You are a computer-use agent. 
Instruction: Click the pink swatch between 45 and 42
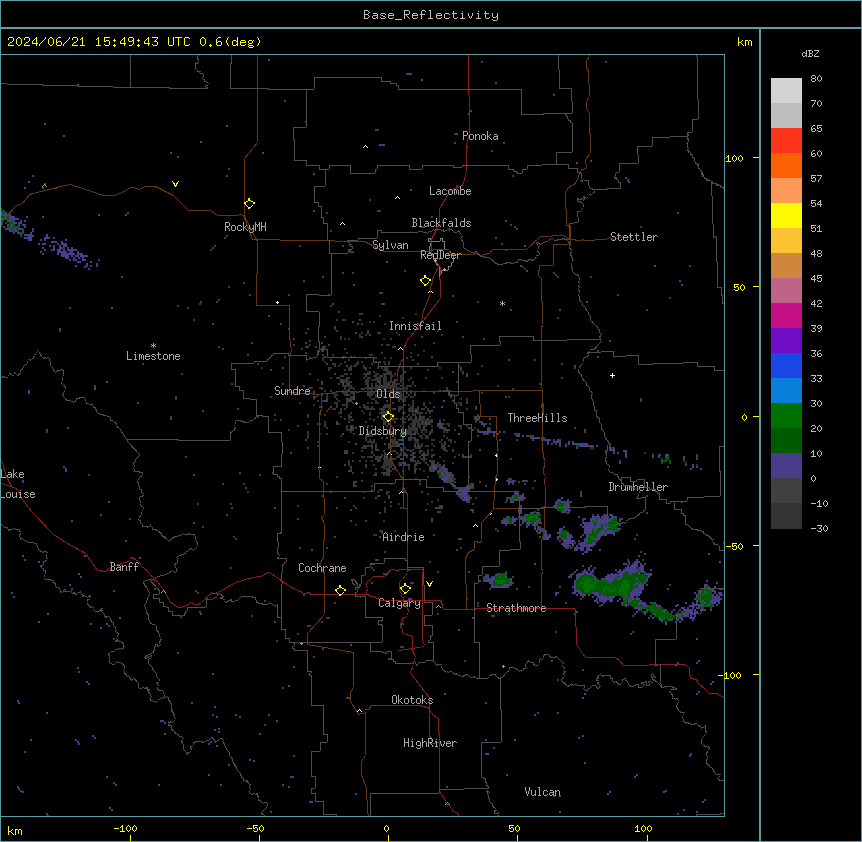(786, 291)
